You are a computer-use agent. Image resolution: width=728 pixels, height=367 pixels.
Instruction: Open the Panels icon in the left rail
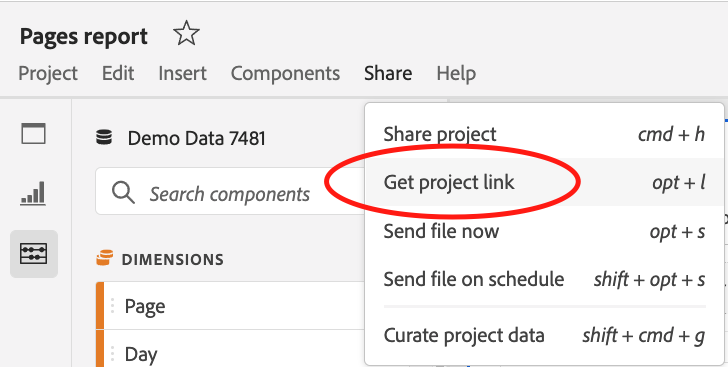33,134
